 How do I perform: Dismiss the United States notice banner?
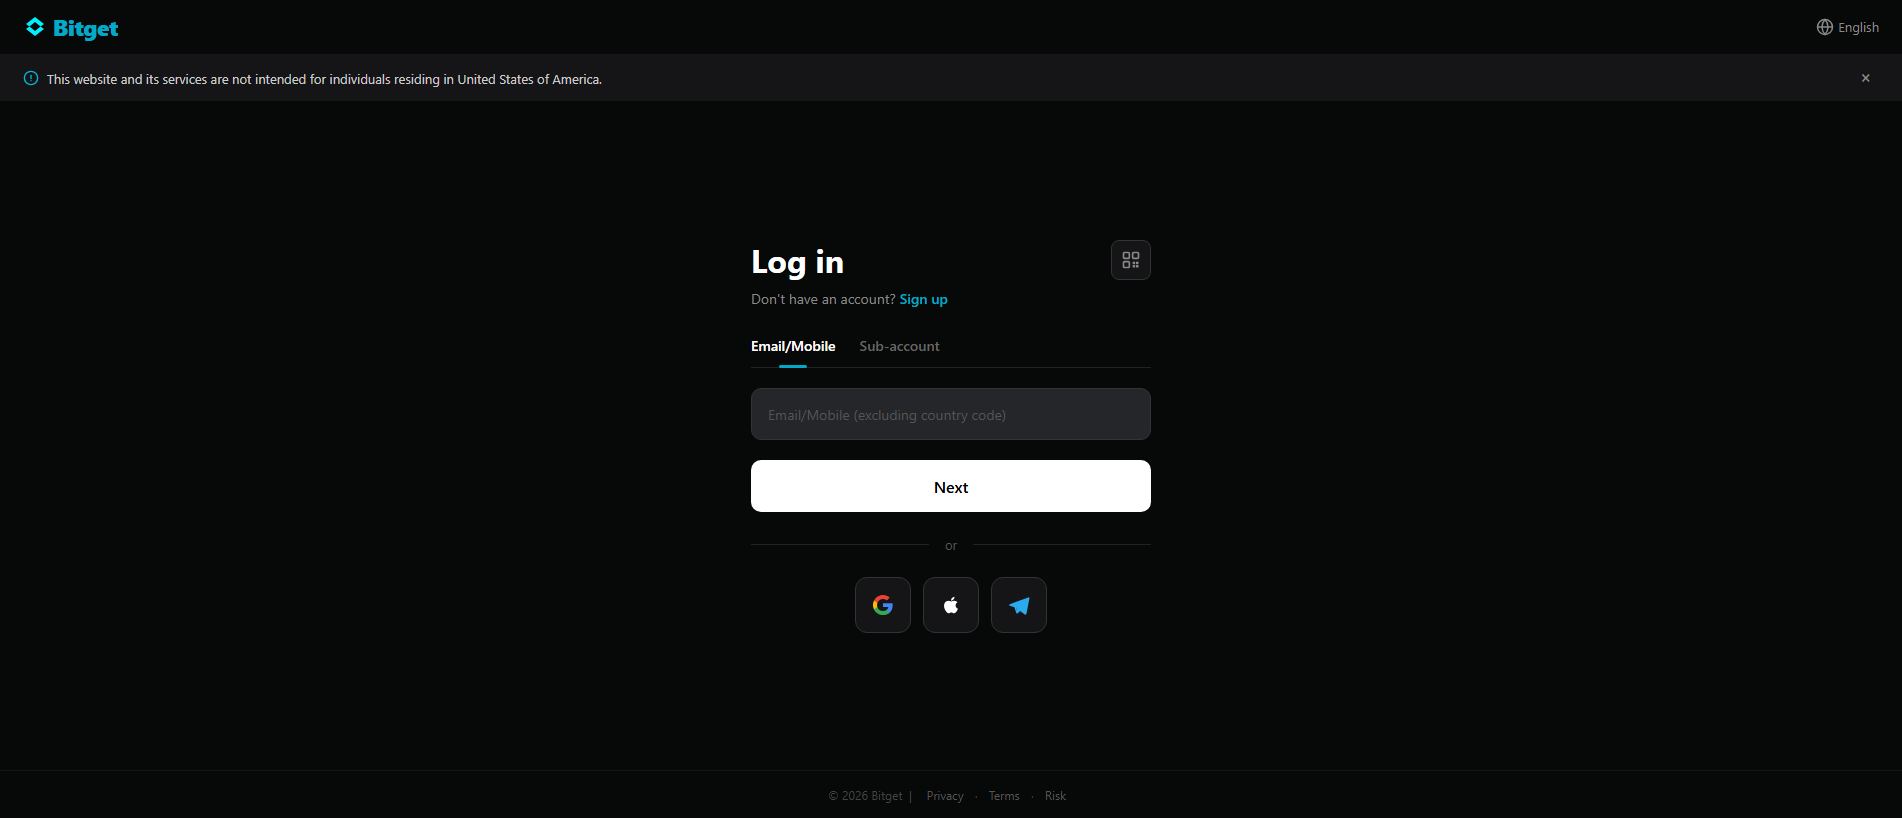[1865, 78]
